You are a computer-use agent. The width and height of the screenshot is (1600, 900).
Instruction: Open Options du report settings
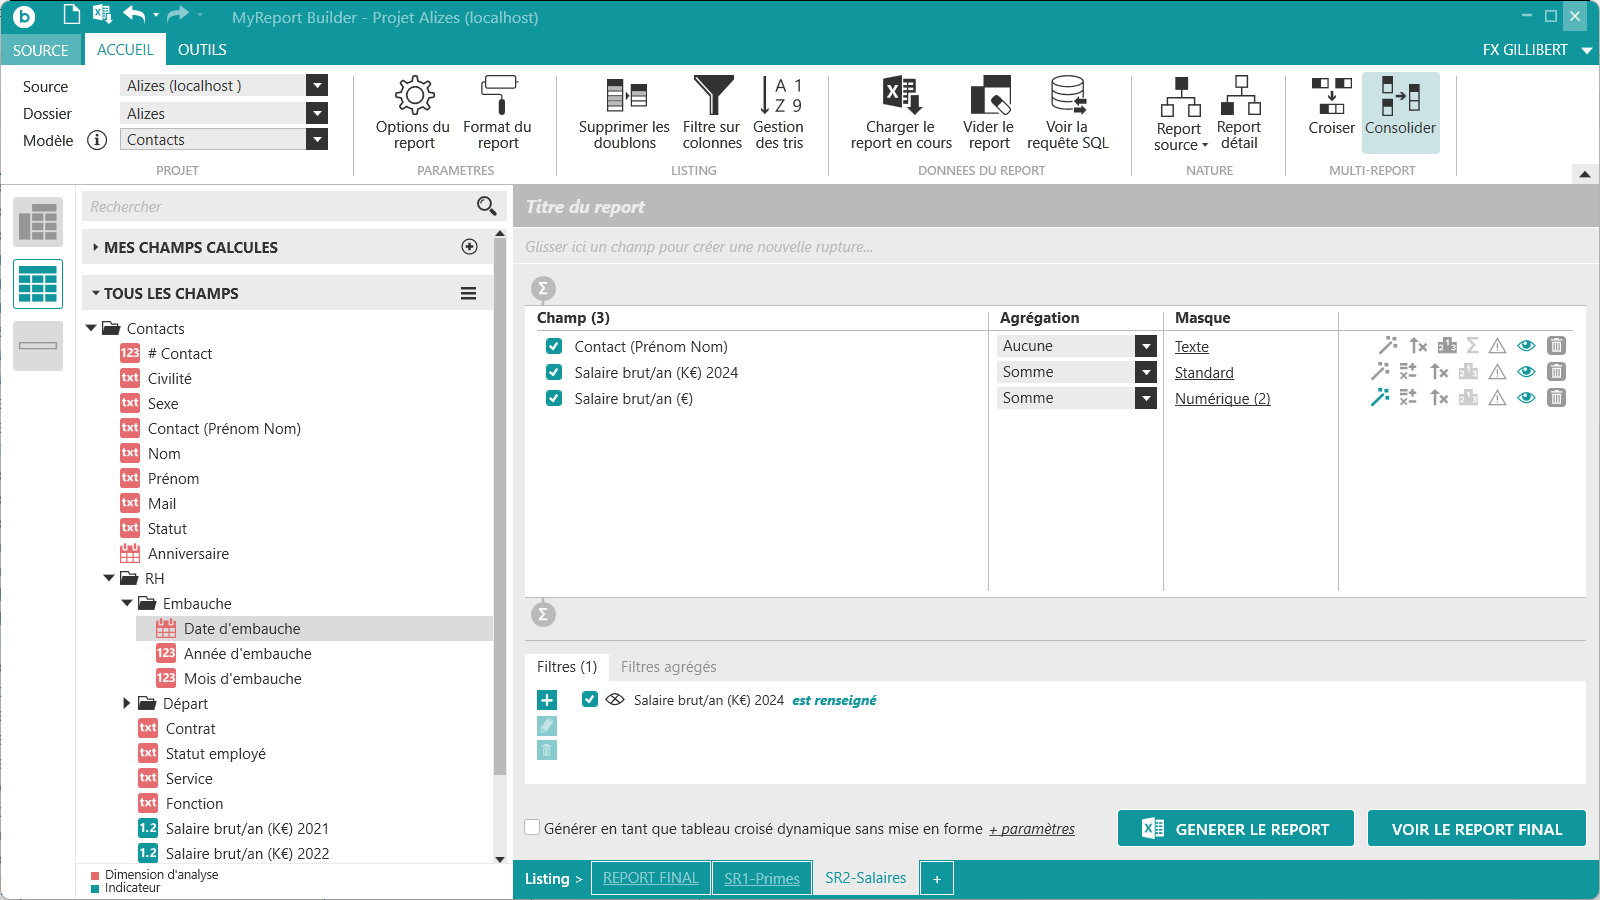click(413, 113)
